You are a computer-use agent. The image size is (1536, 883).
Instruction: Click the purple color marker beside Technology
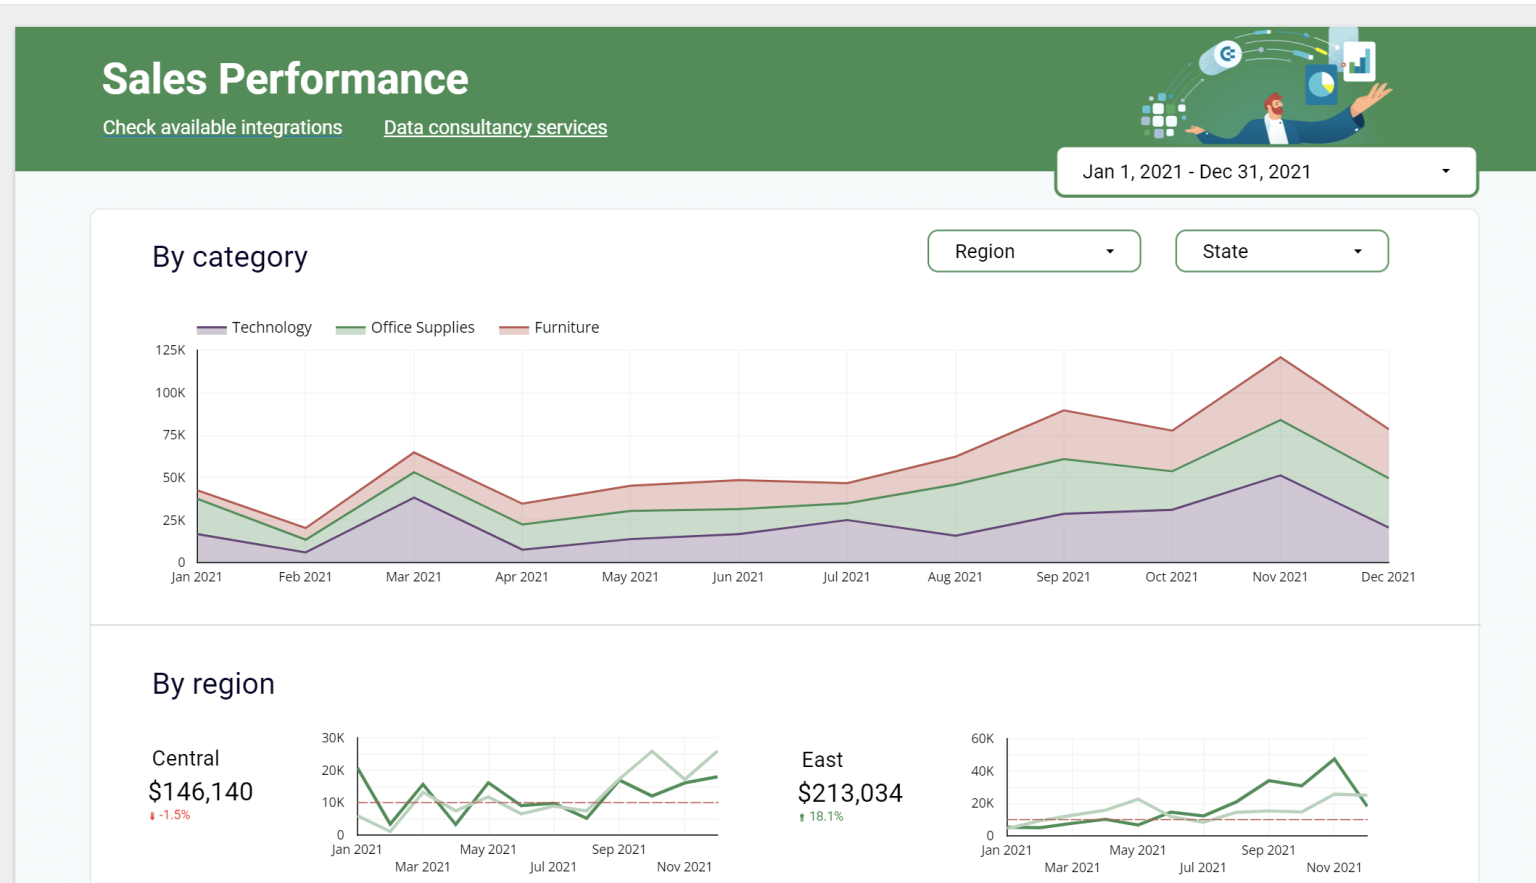point(212,327)
